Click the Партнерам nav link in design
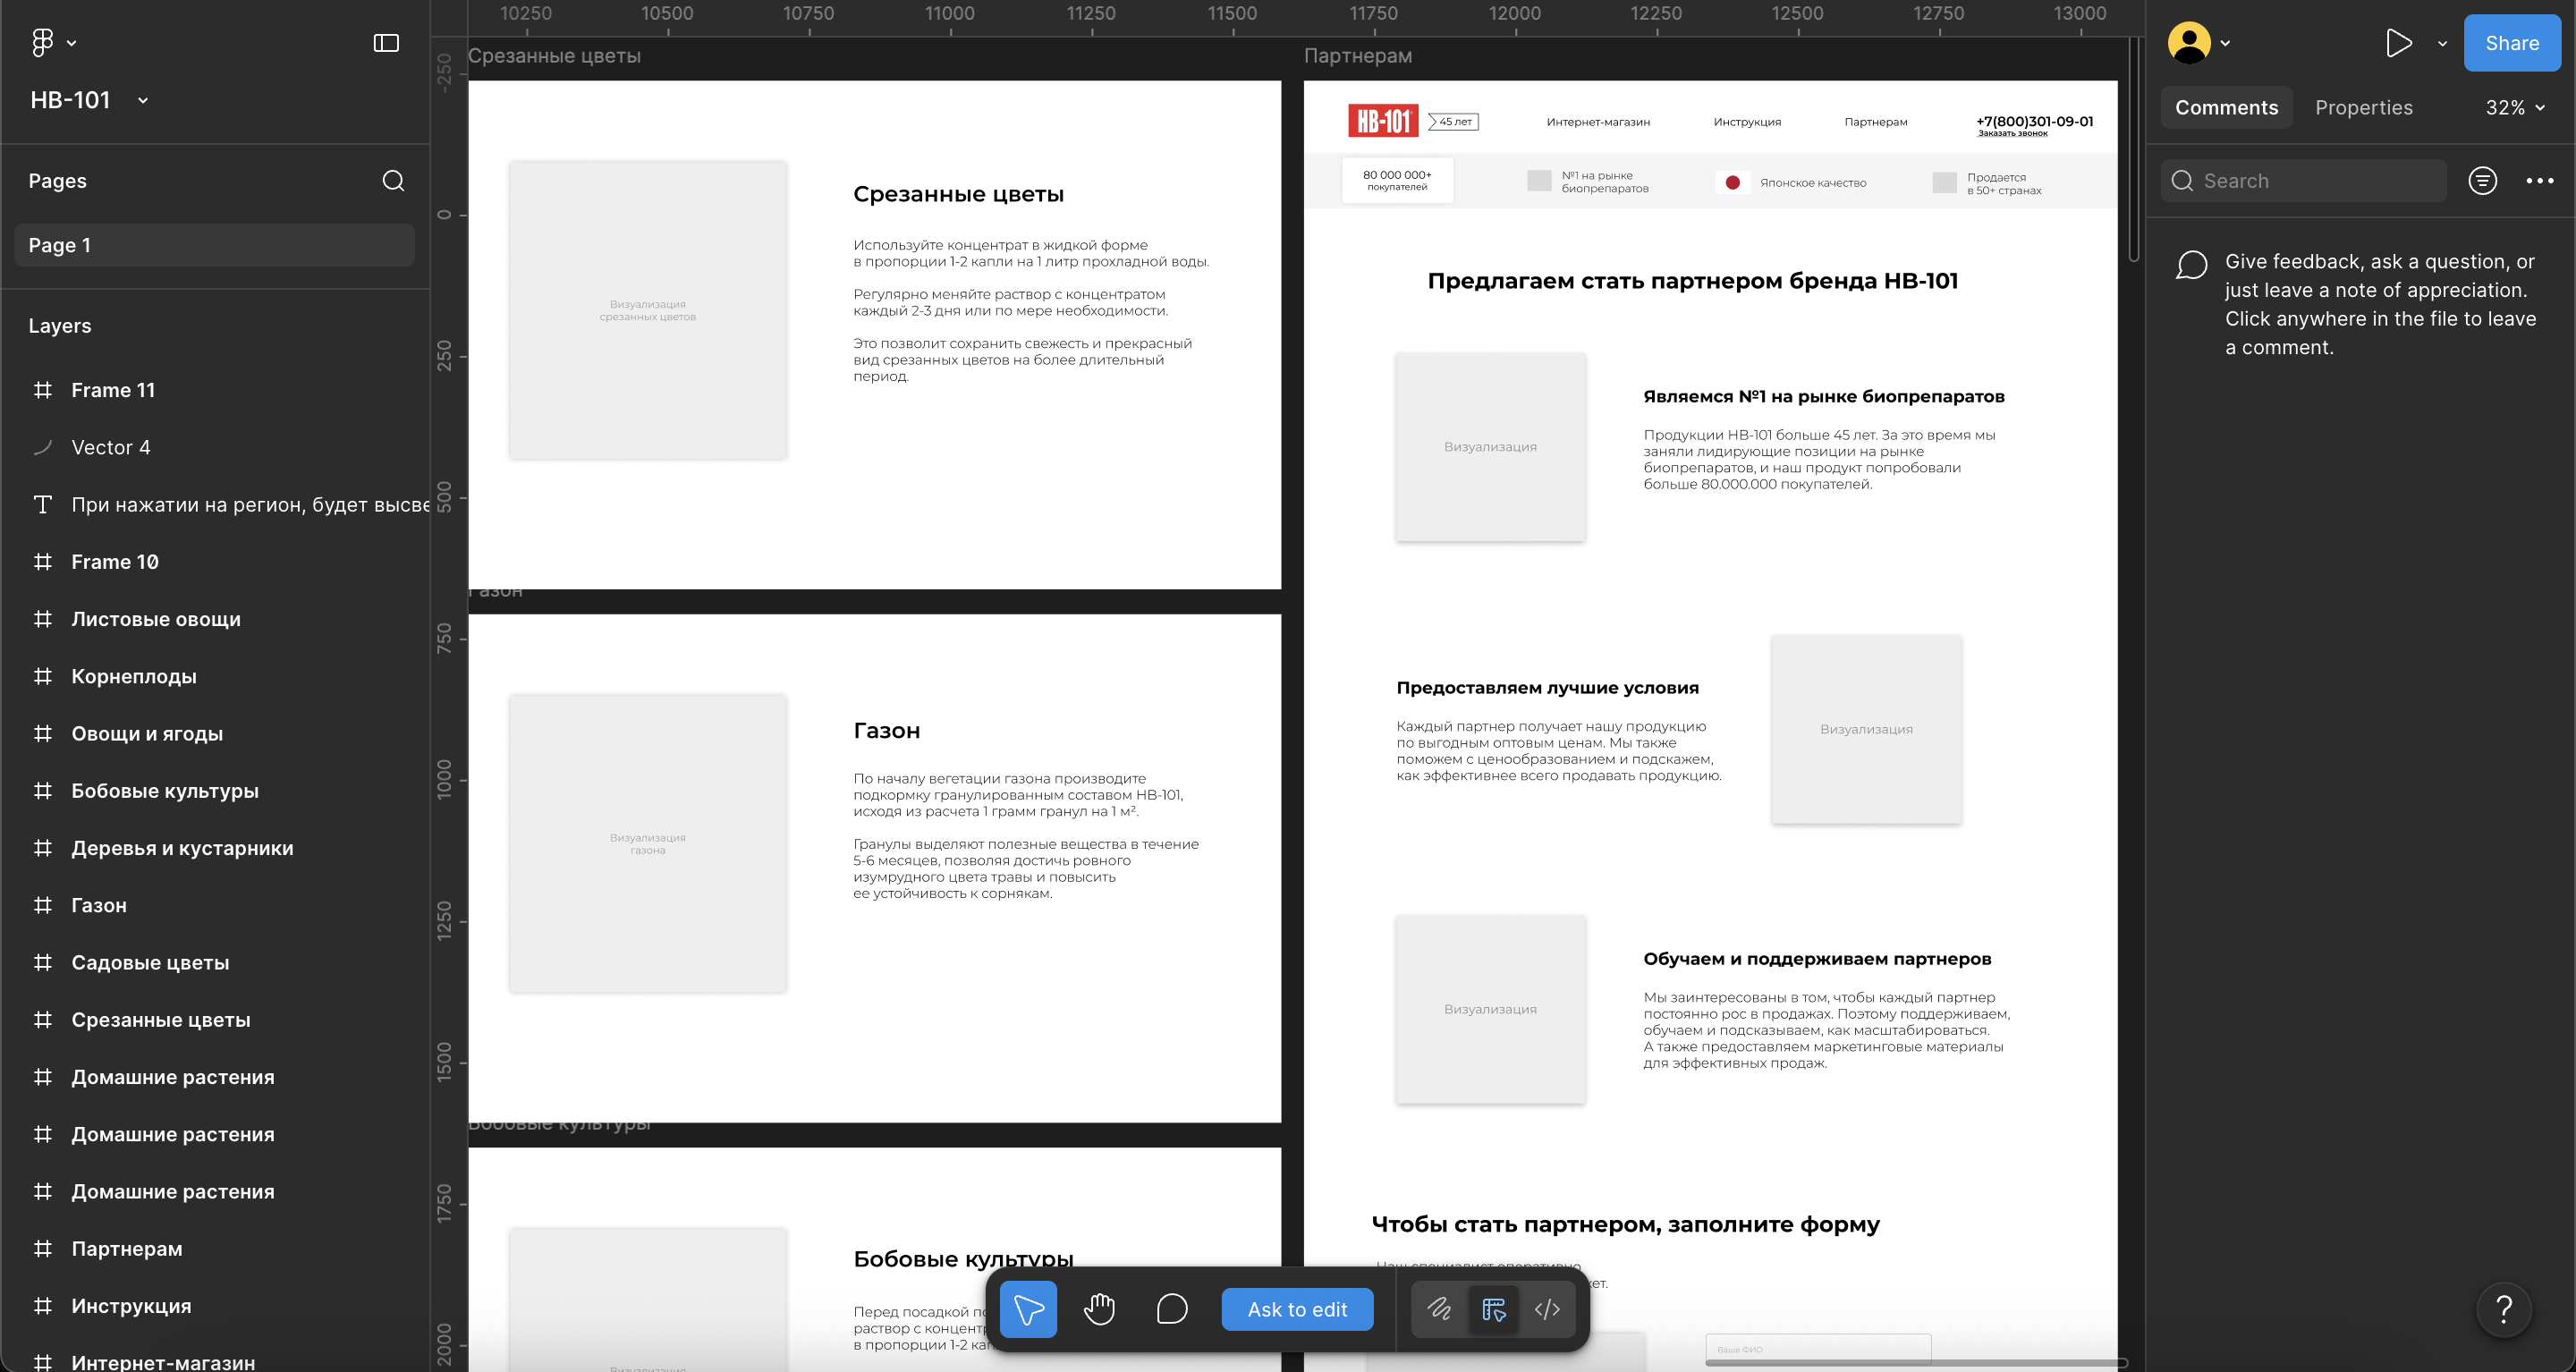Screen dimensions: 2576x1372 pyautogui.click(x=1876, y=122)
